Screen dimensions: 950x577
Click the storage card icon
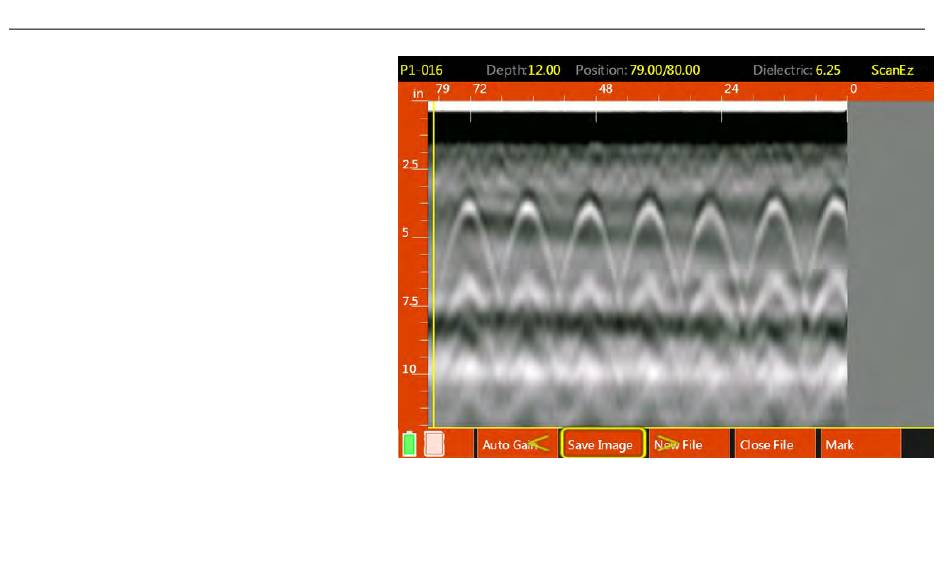434,444
